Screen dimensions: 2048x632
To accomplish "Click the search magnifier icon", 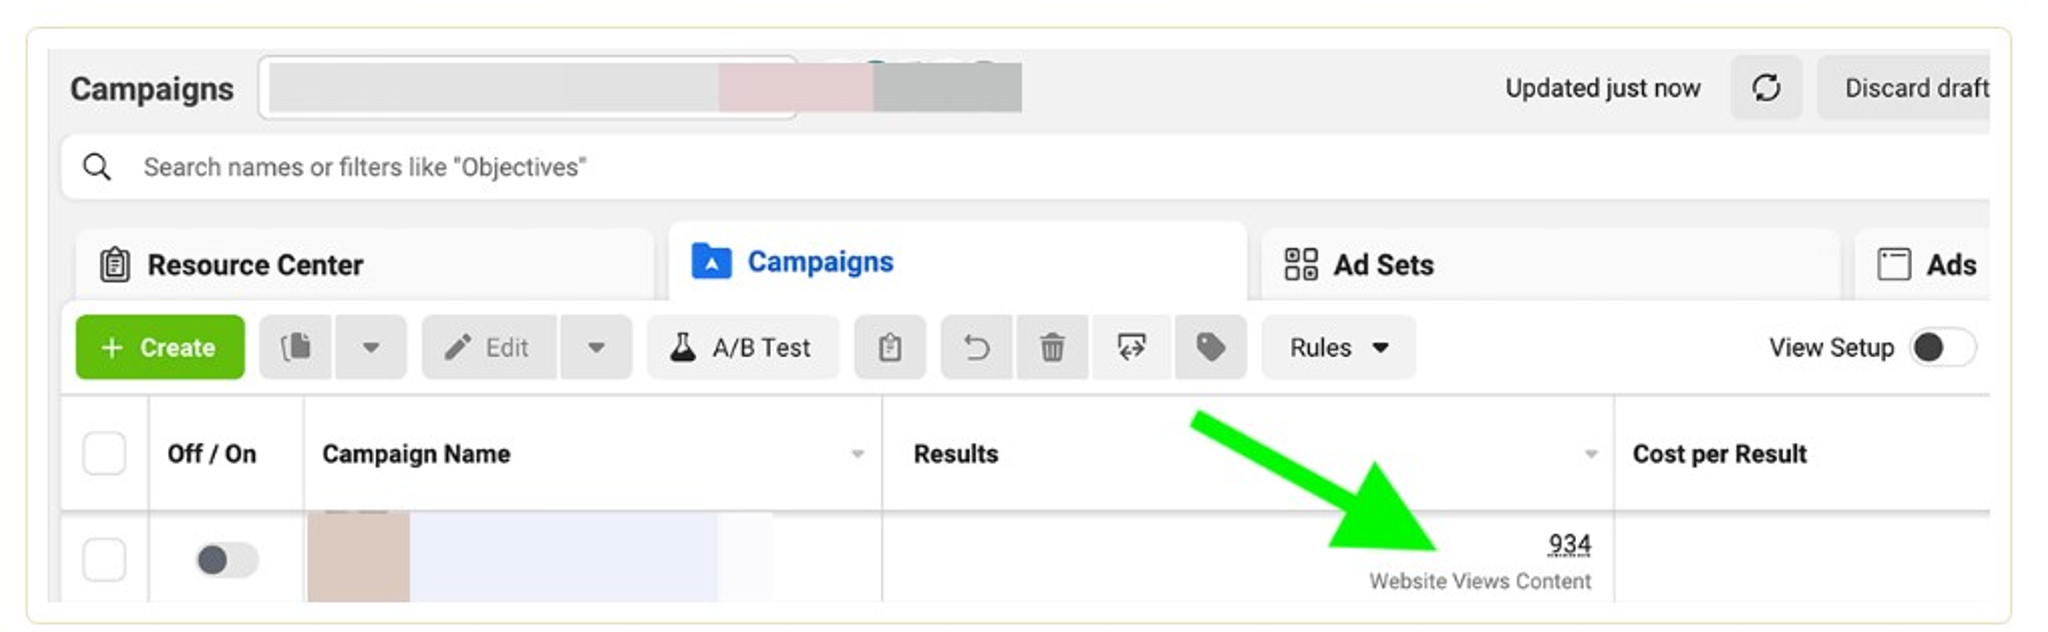I will tap(97, 166).
